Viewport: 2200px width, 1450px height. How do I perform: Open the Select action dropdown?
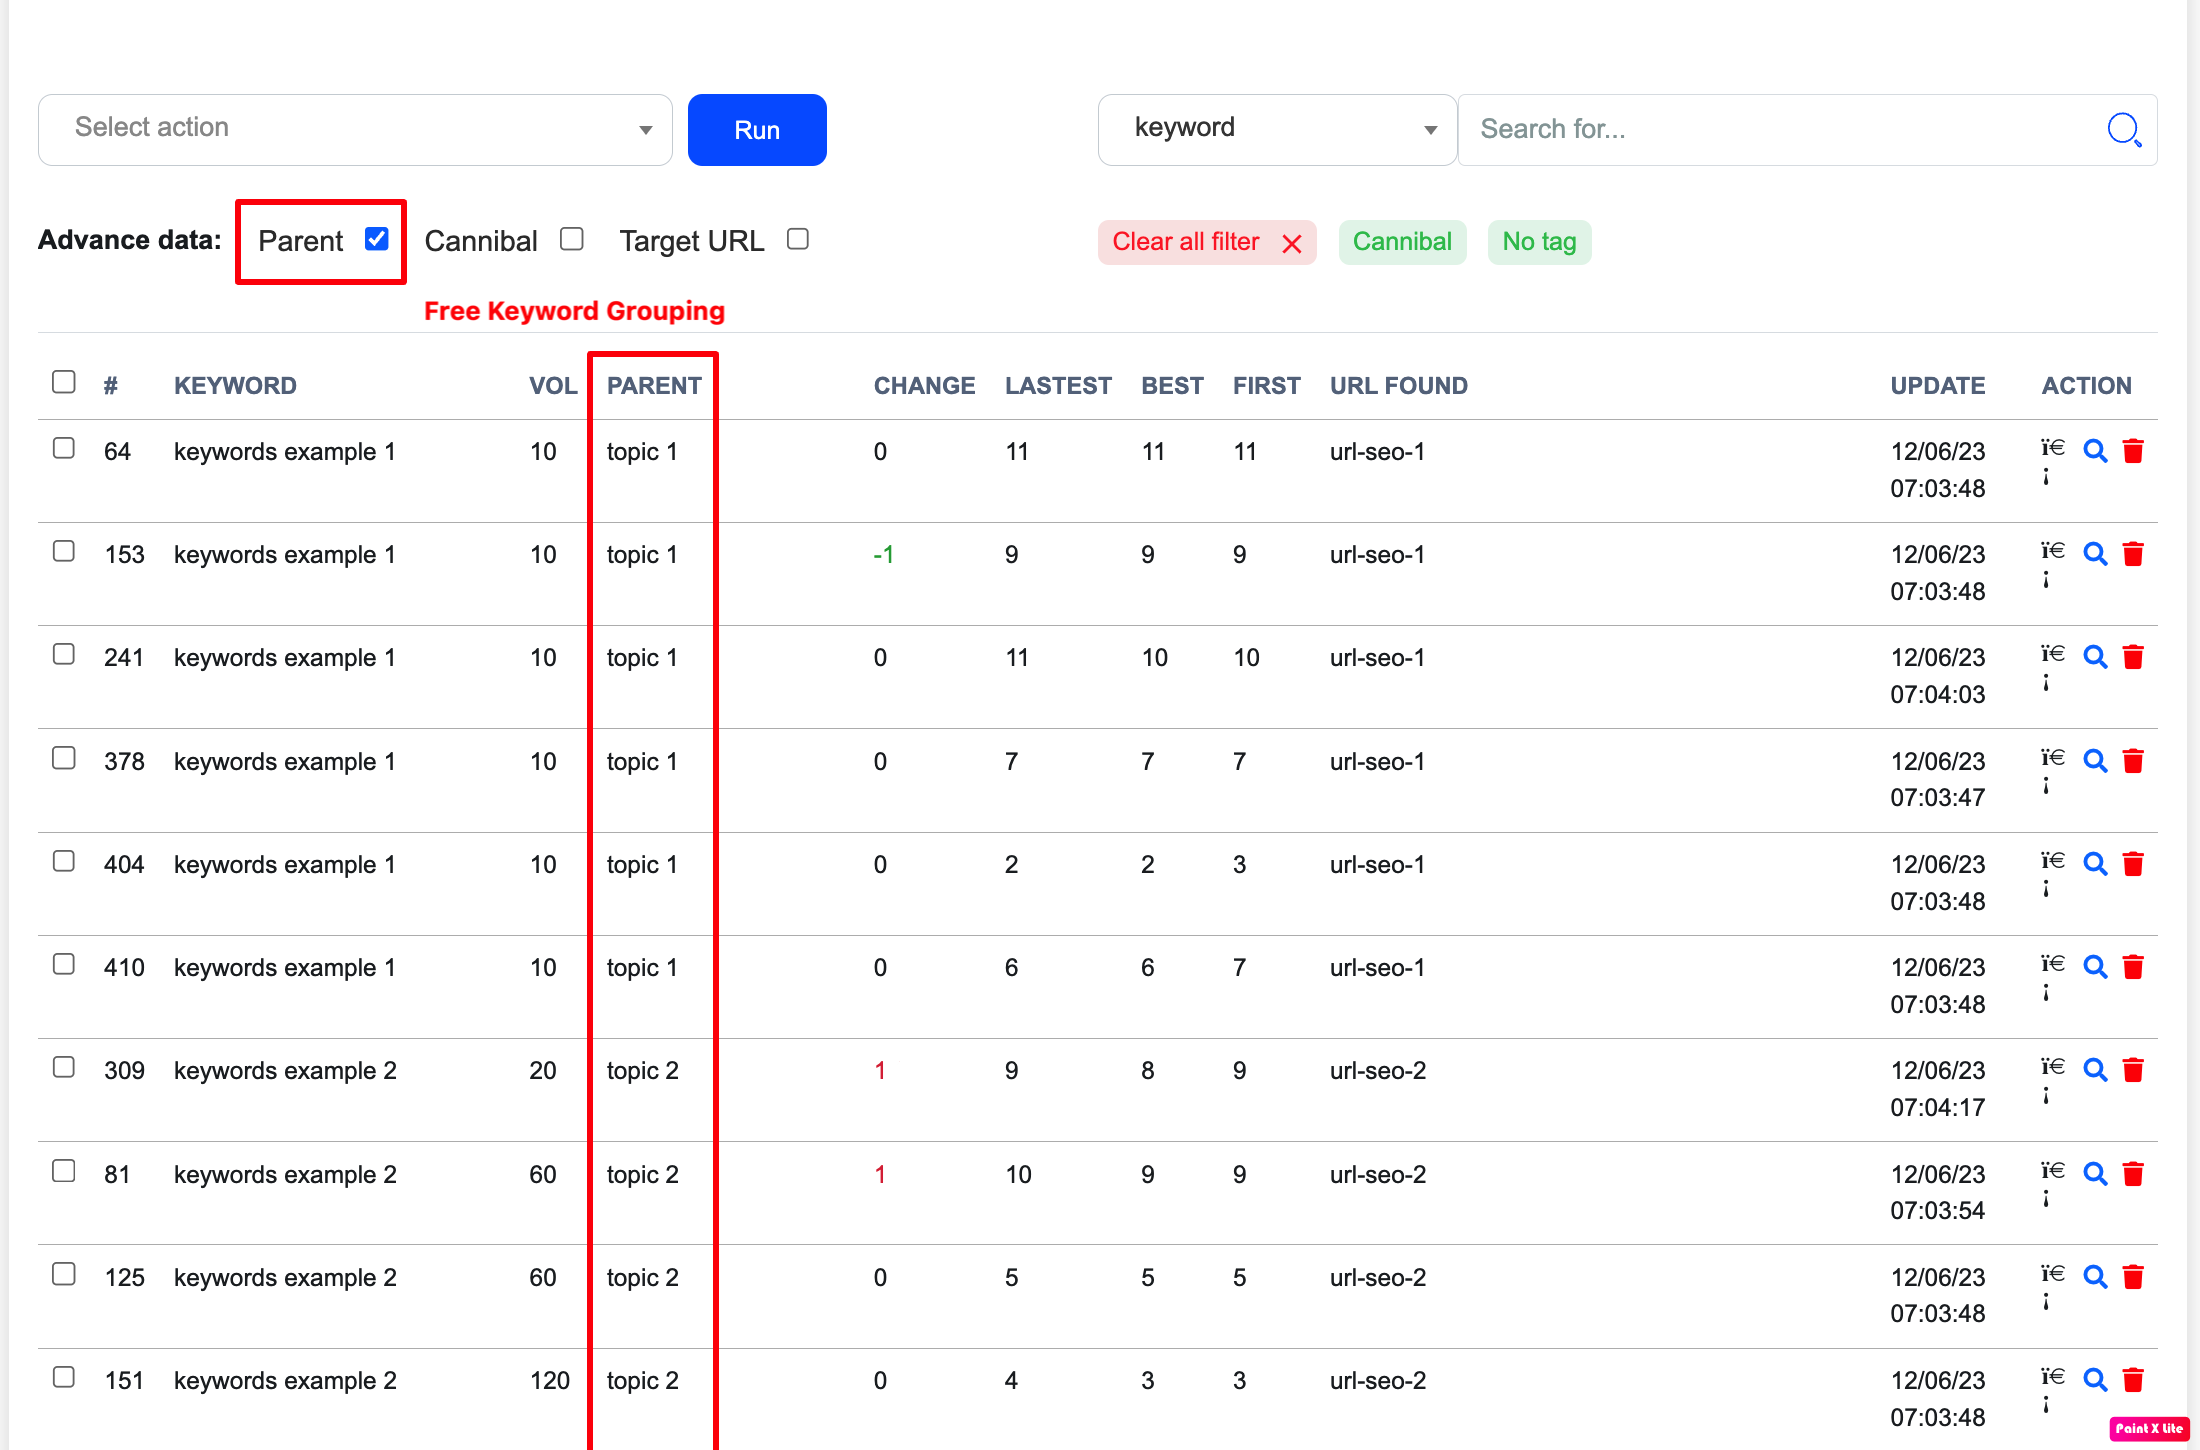point(355,130)
